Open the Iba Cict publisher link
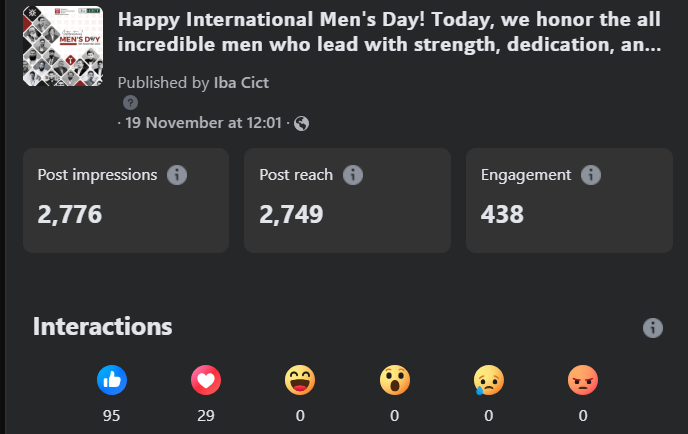 (x=241, y=82)
